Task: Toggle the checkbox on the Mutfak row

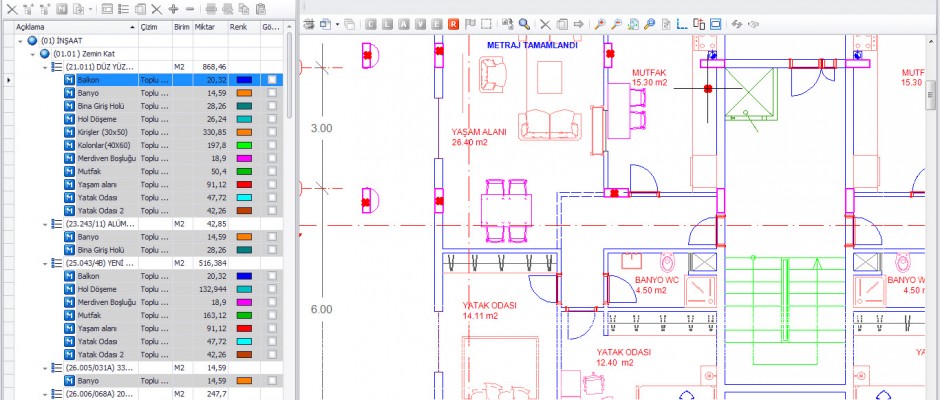Action: [x=273, y=171]
